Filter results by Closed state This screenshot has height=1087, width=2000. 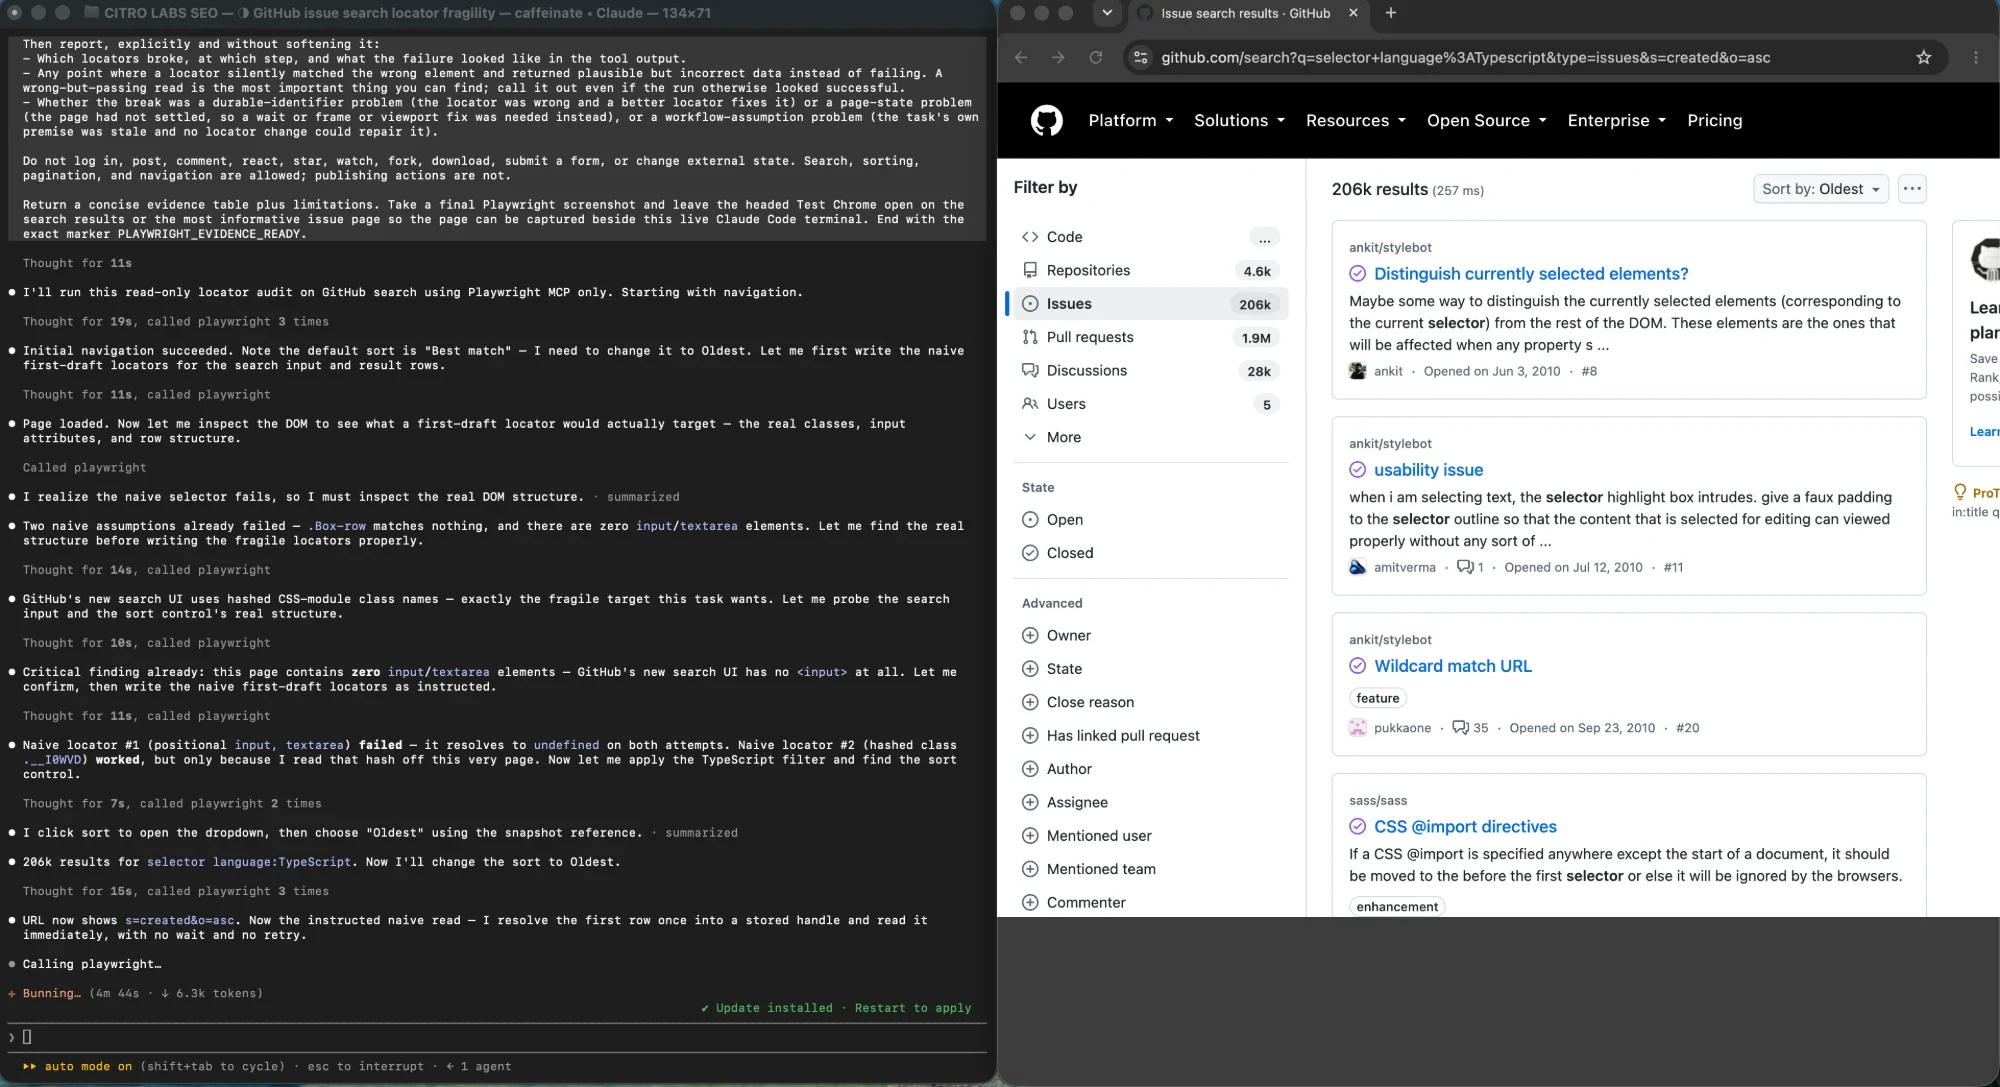click(1070, 553)
